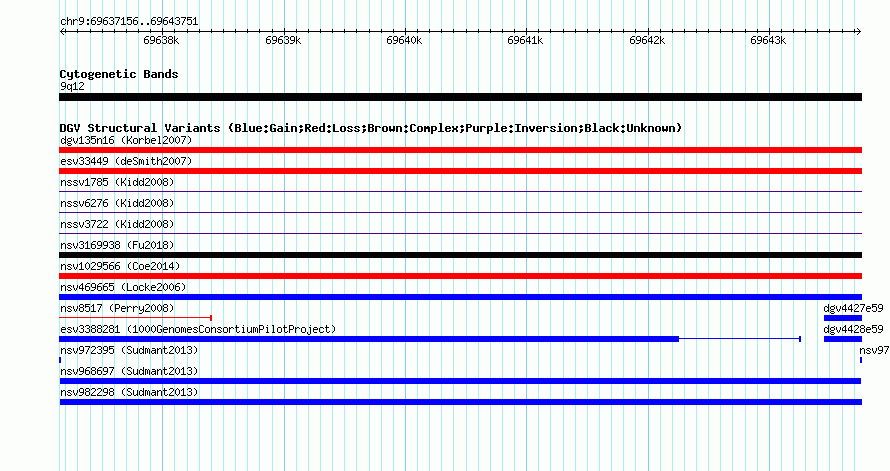Click nsv8517 (Perry2008) variant label
890x471 pixels.
tap(117, 308)
